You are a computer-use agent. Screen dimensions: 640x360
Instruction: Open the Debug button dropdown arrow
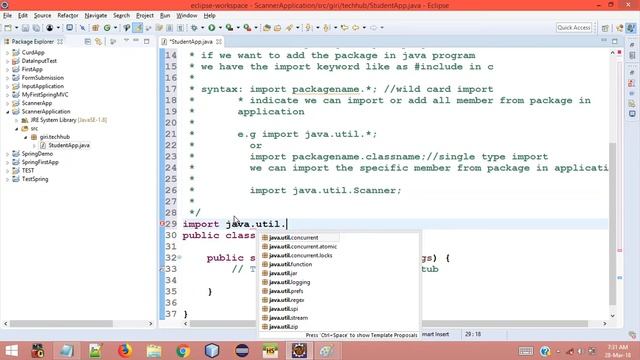click(202, 28)
